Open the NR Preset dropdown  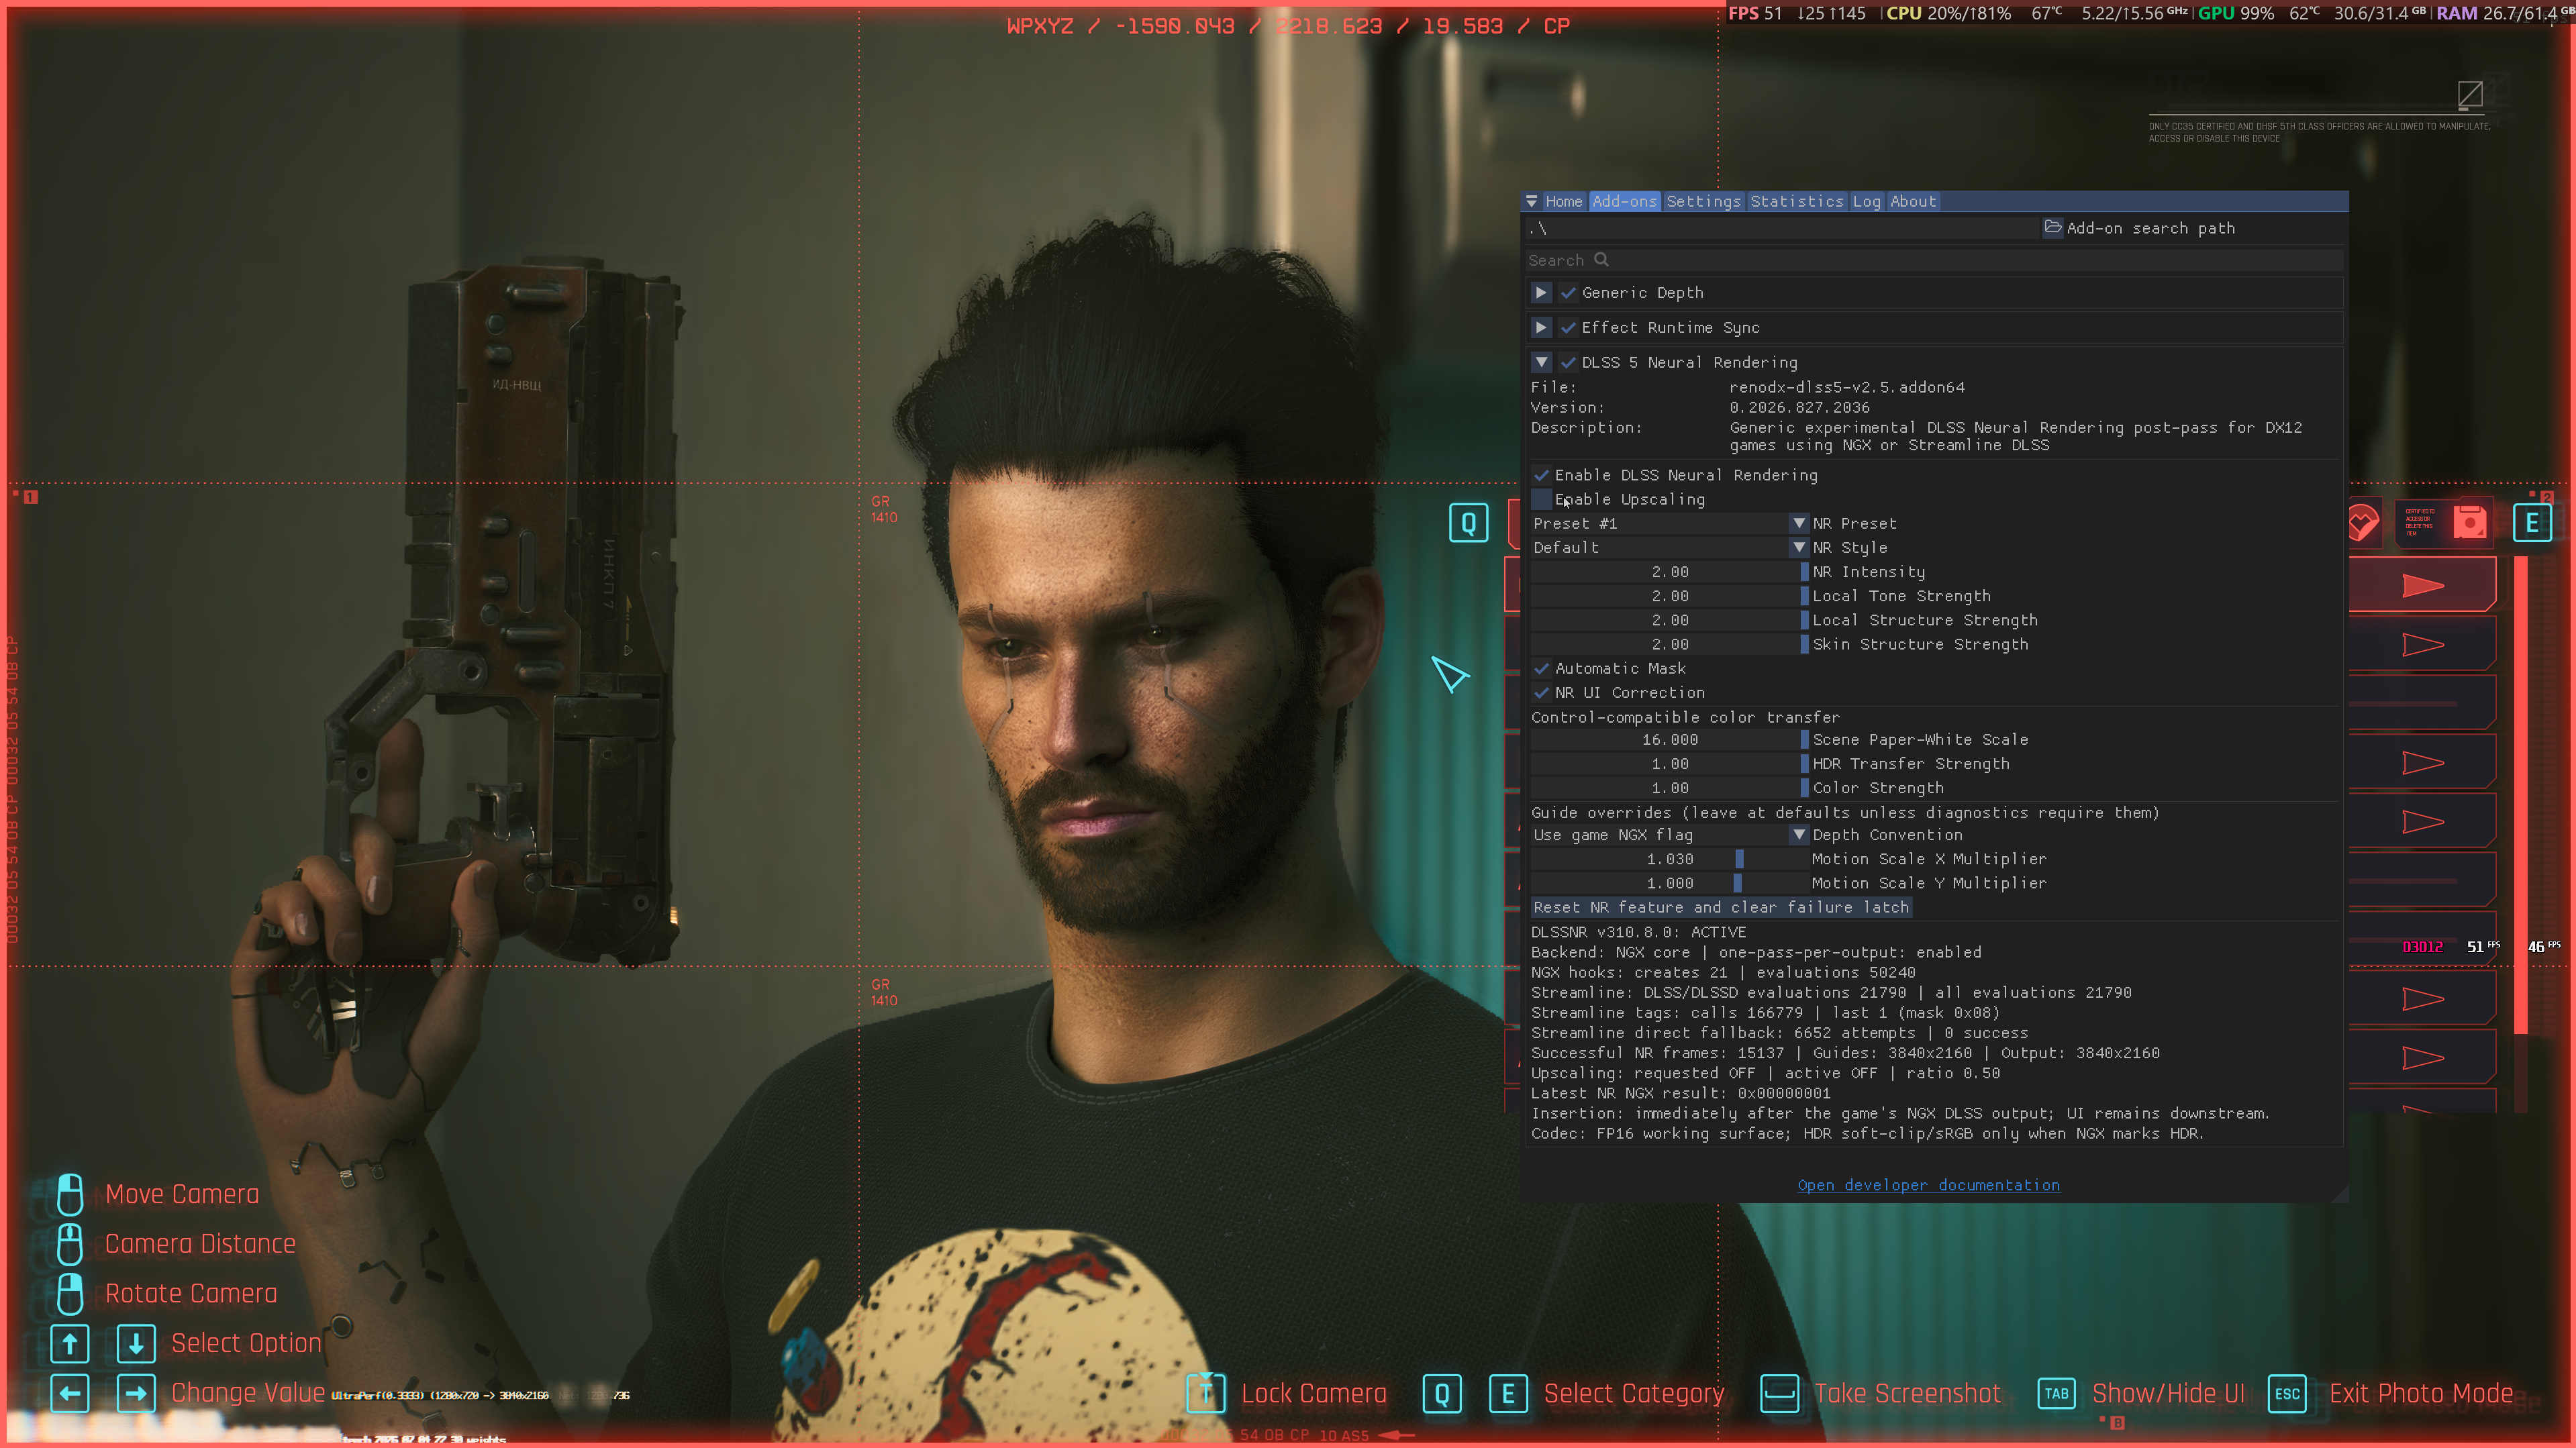point(1669,523)
